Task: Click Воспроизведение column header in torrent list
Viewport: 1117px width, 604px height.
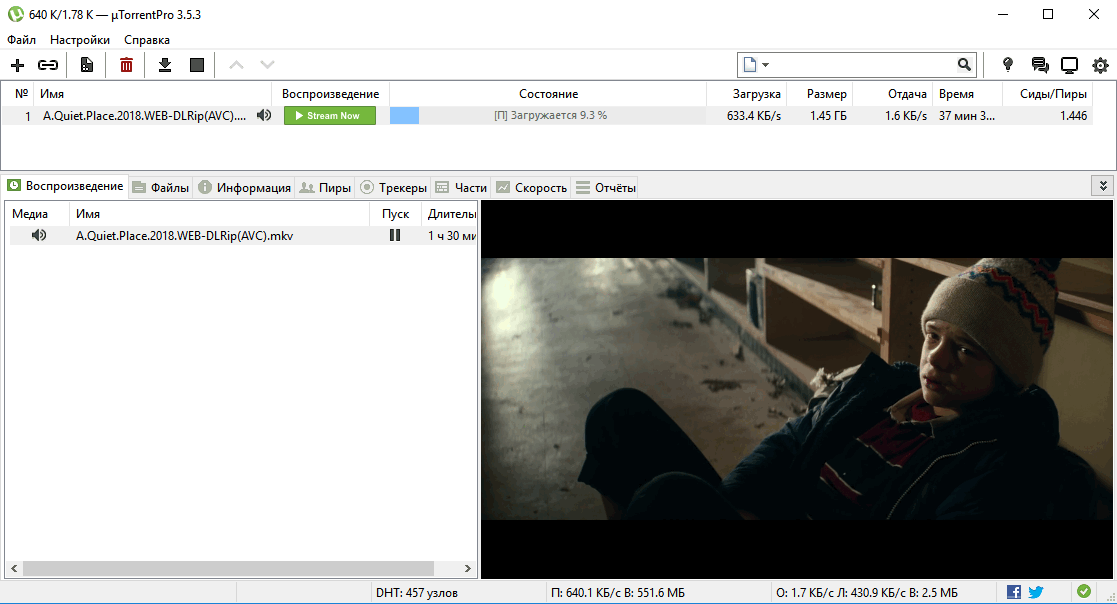Action: pyautogui.click(x=331, y=94)
